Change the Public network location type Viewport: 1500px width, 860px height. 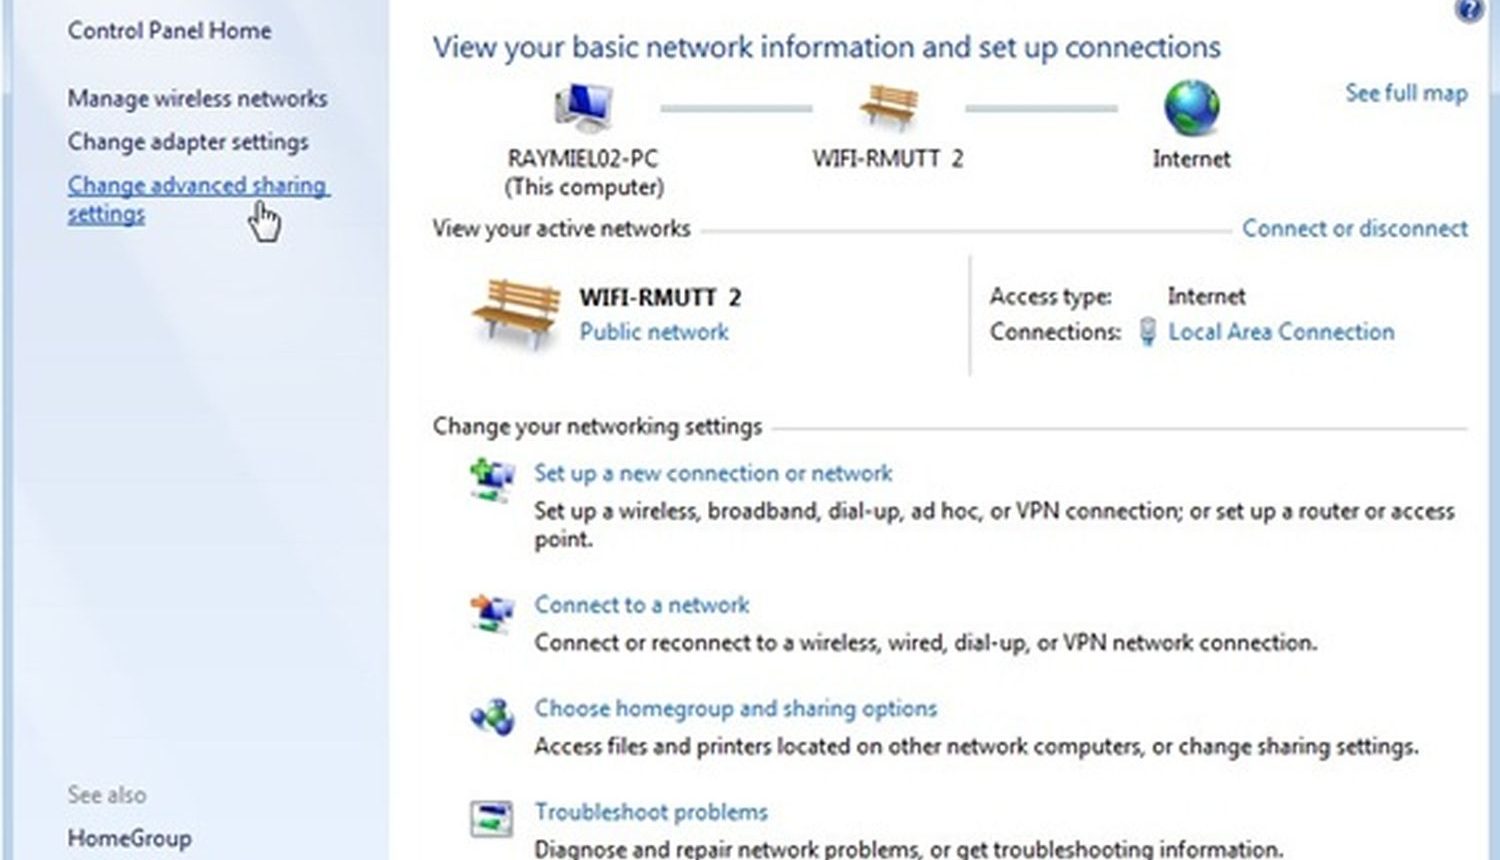click(x=654, y=332)
